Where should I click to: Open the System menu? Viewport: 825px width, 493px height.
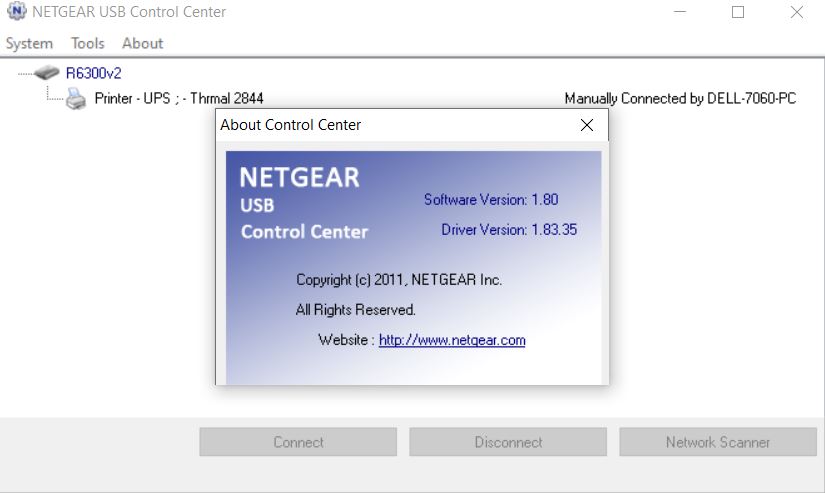(x=29, y=43)
